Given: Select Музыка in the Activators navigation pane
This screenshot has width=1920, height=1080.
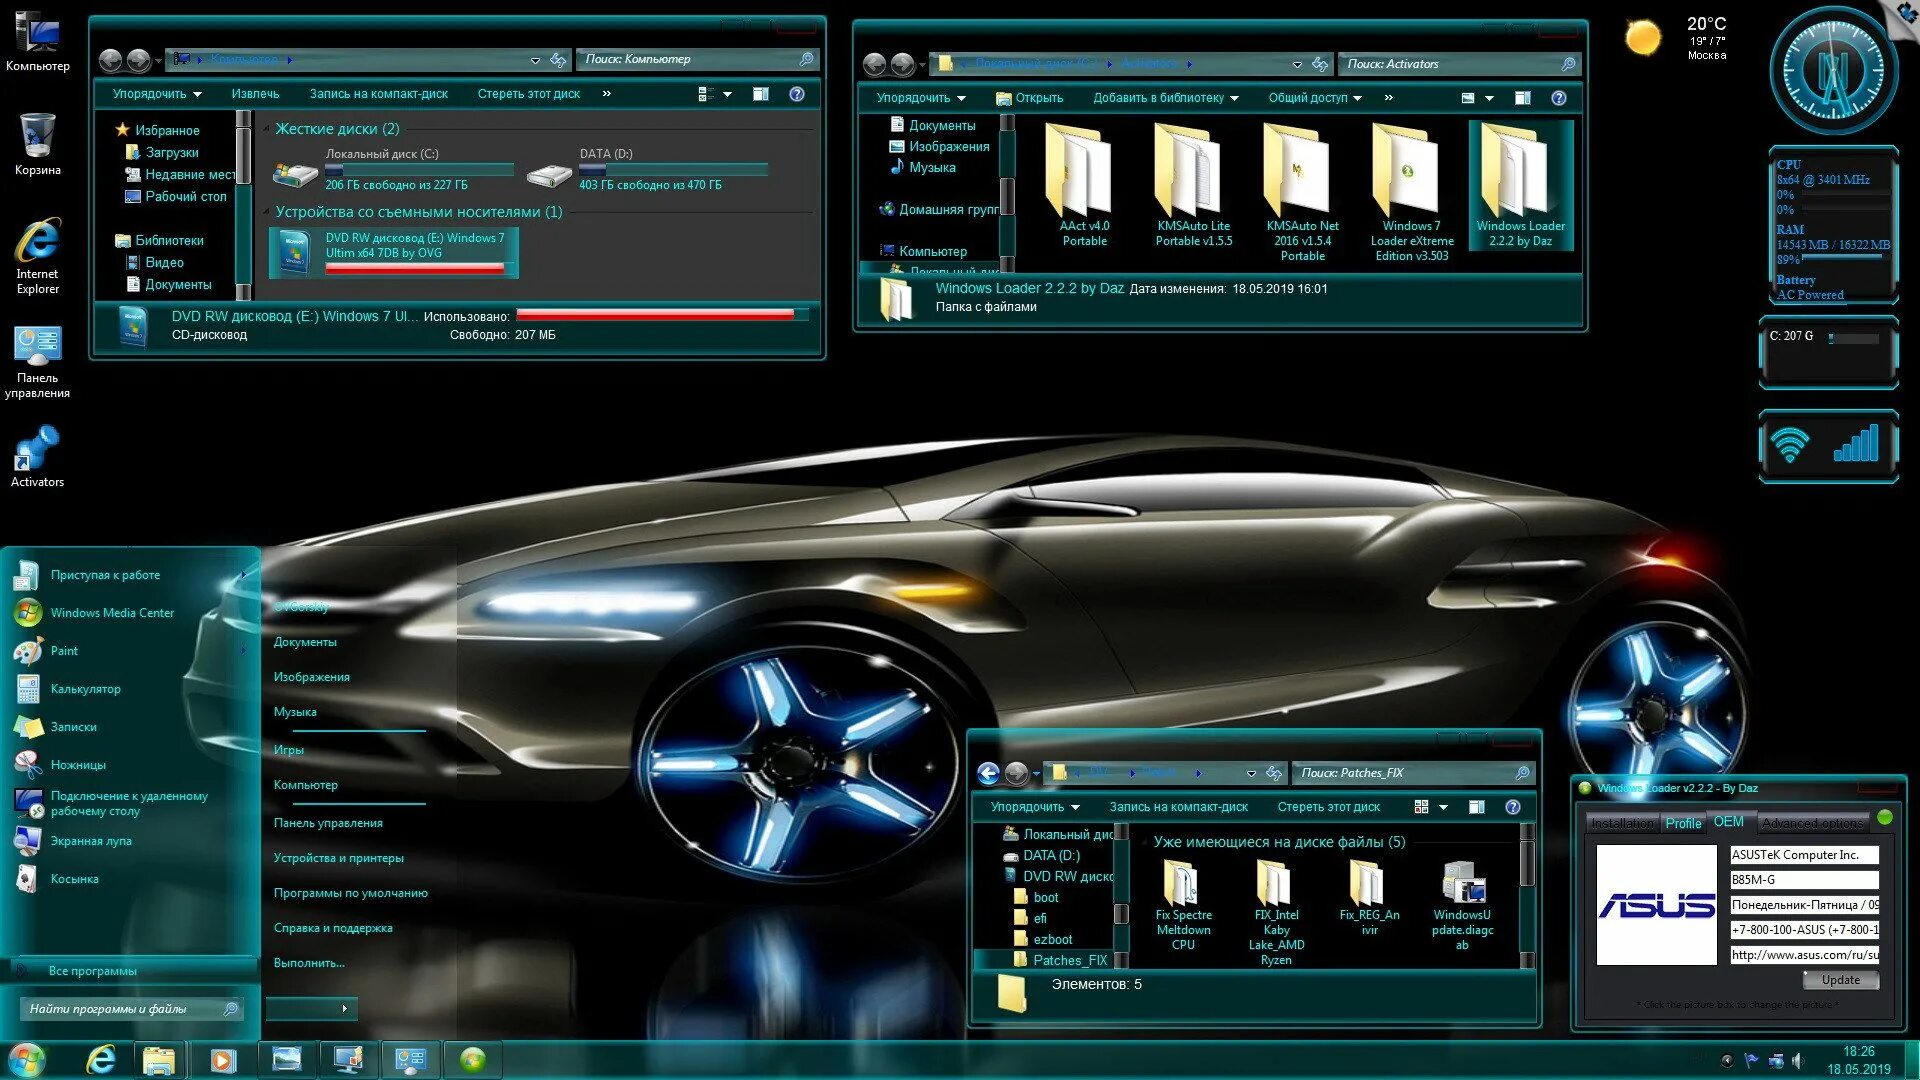Looking at the screenshot, I should 931,168.
